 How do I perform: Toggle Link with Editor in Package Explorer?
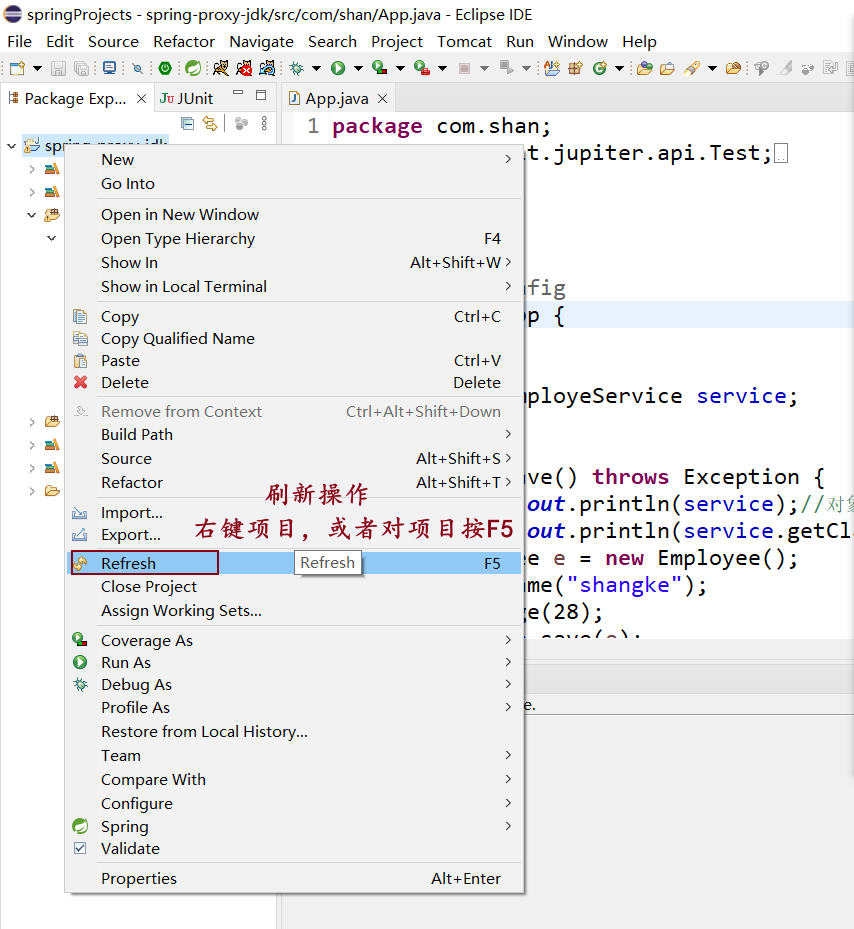[210, 123]
